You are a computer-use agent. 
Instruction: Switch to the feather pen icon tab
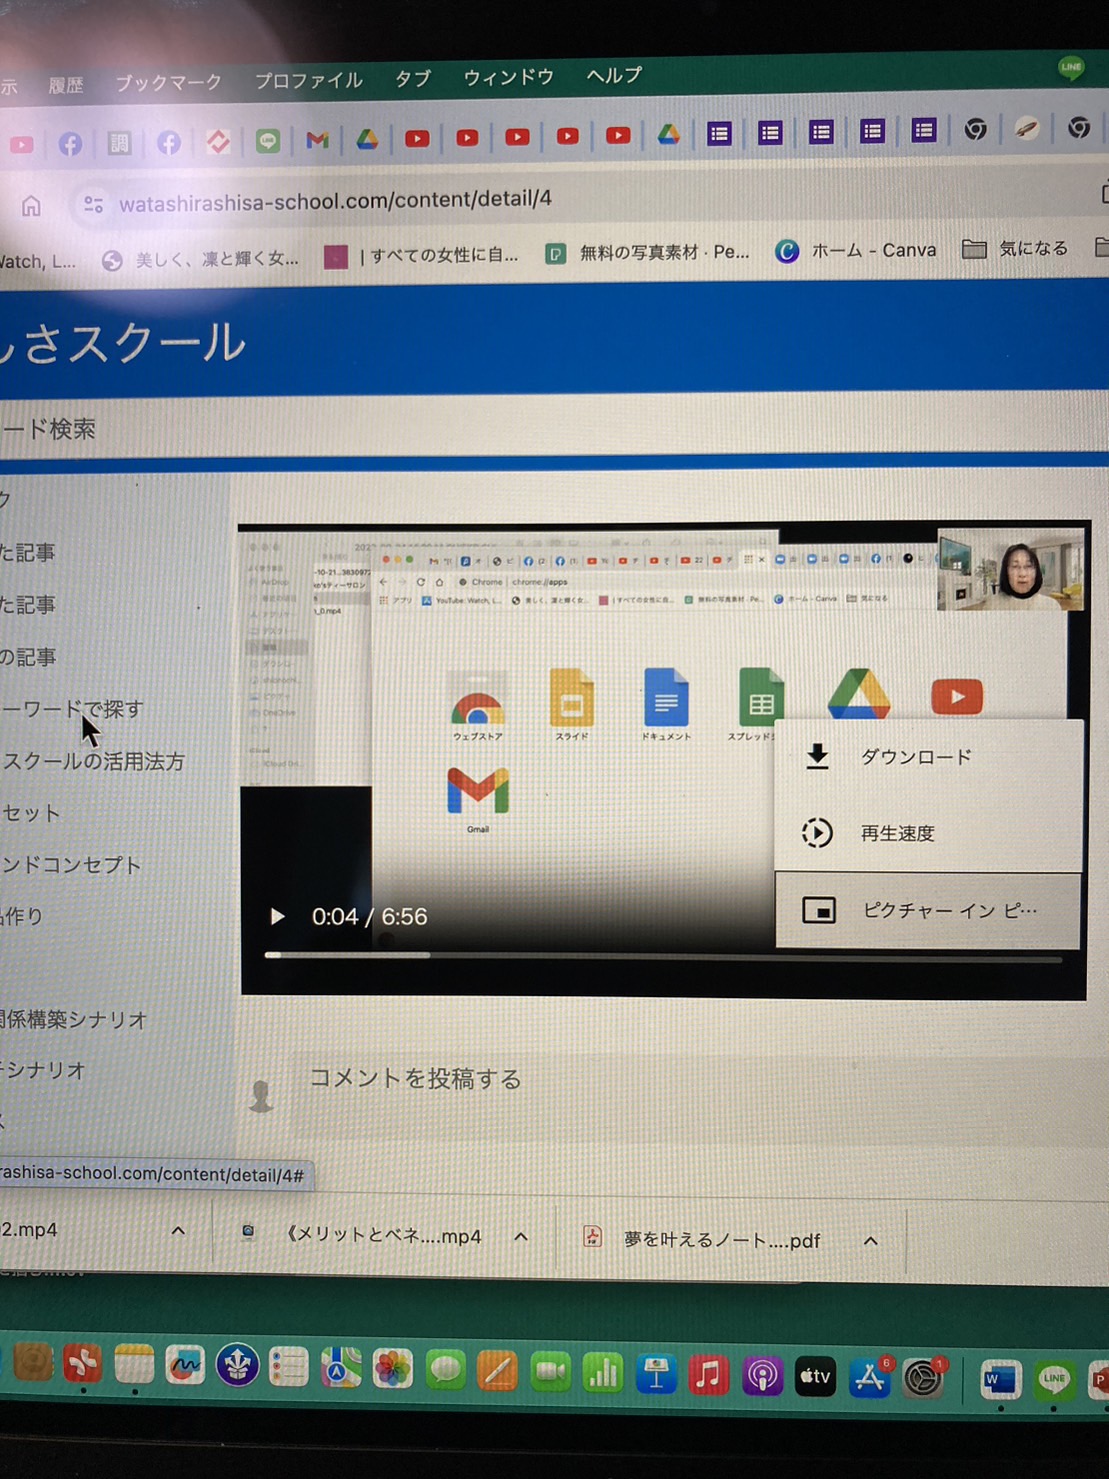pyautogui.click(x=1026, y=129)
